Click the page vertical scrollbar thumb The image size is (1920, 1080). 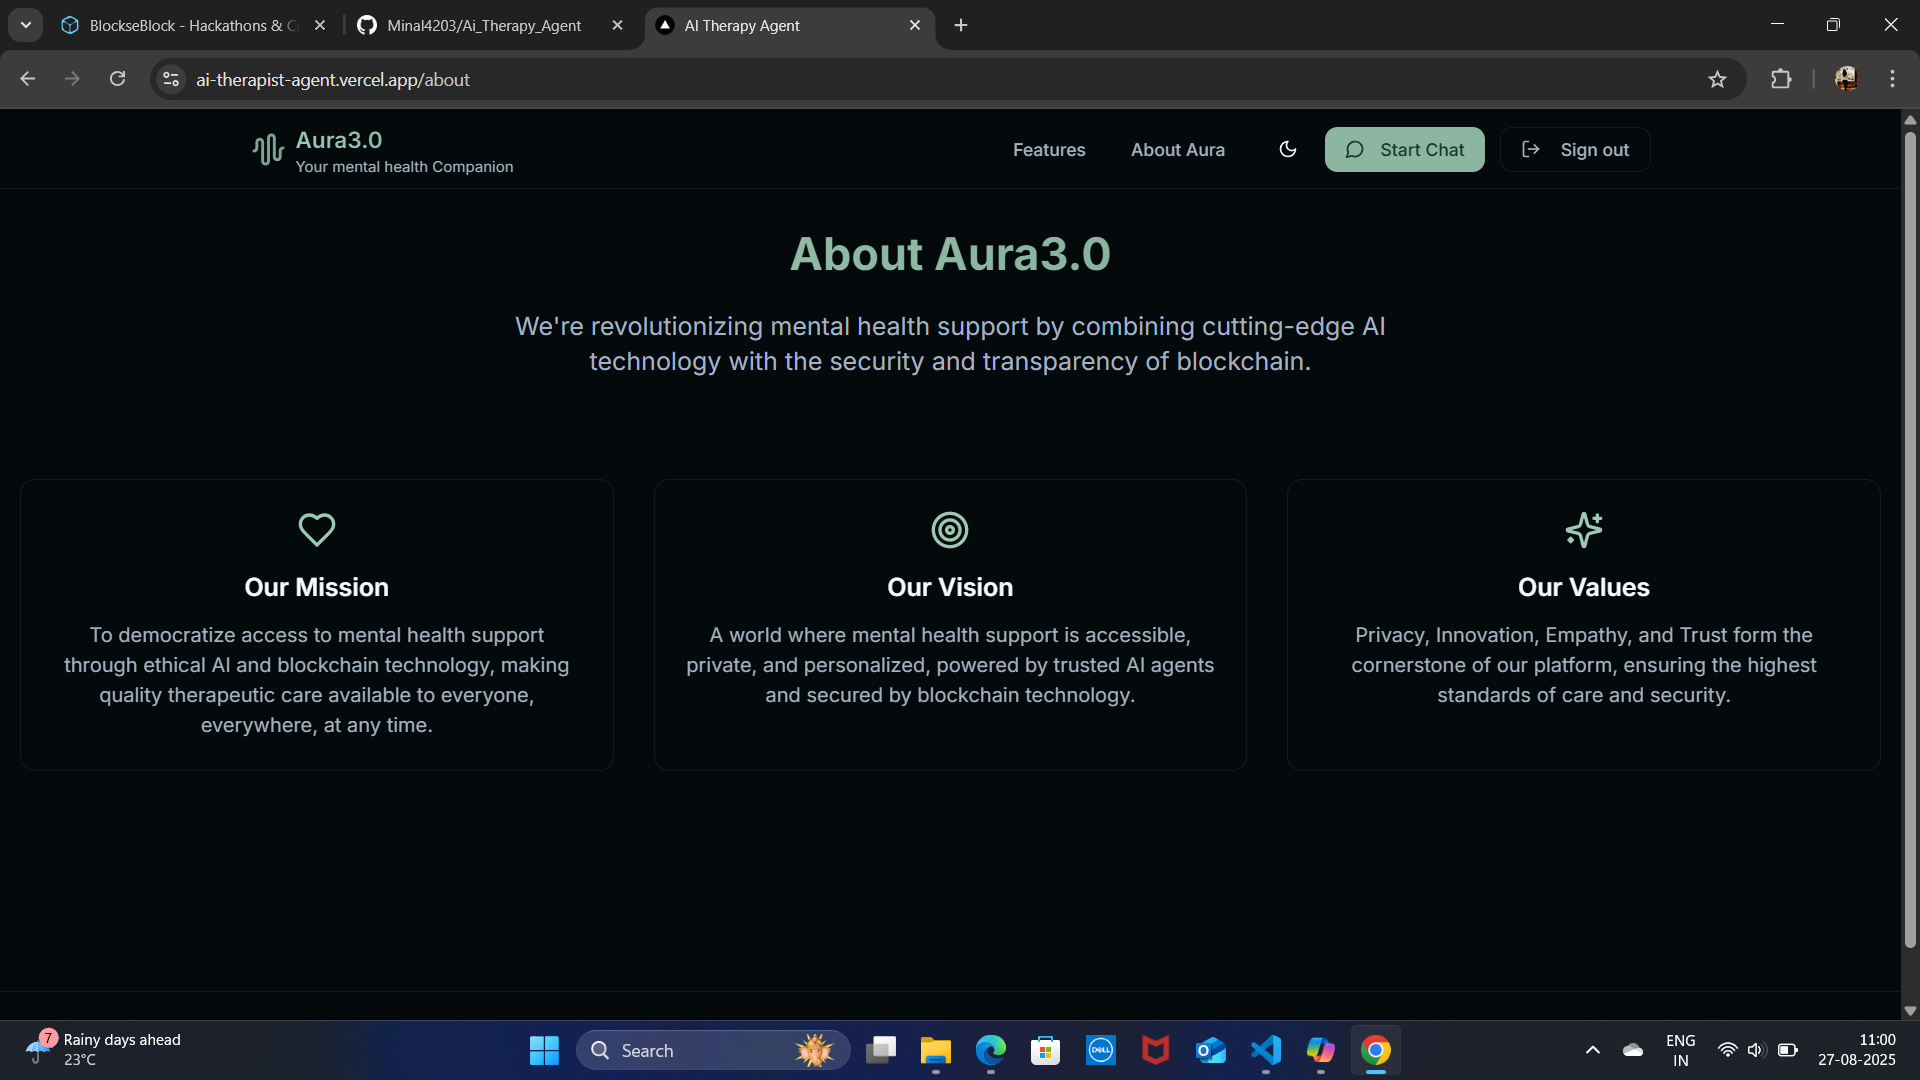tap(1910, 540)
